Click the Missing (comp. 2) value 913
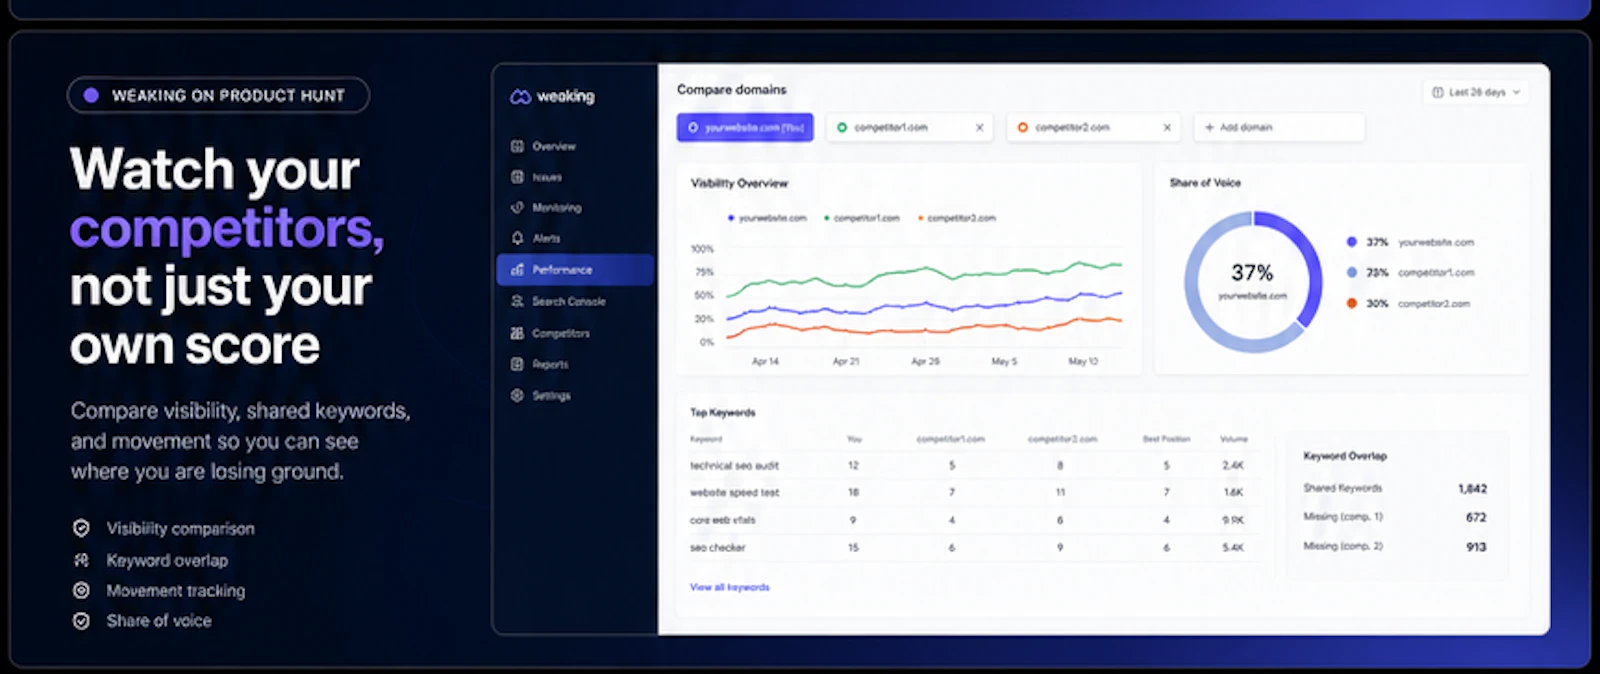Screen dimensions: 1600x674 pyautogui.click(x=1476, y=547)
